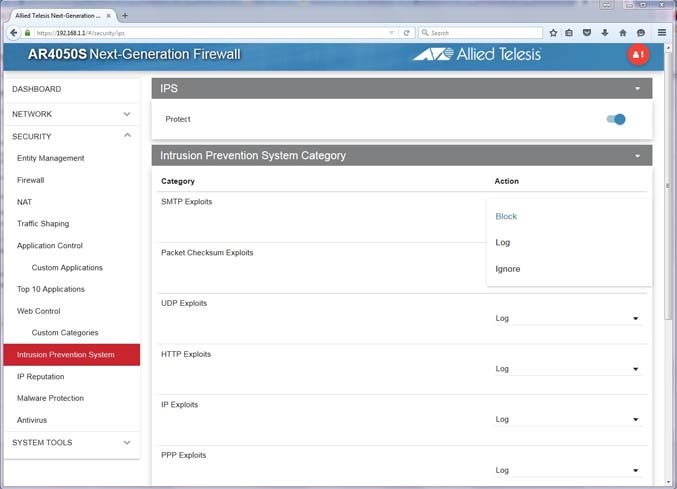
Task: Click the search magnifier icon
Action: pyautogui.click(x=425, y=33)
